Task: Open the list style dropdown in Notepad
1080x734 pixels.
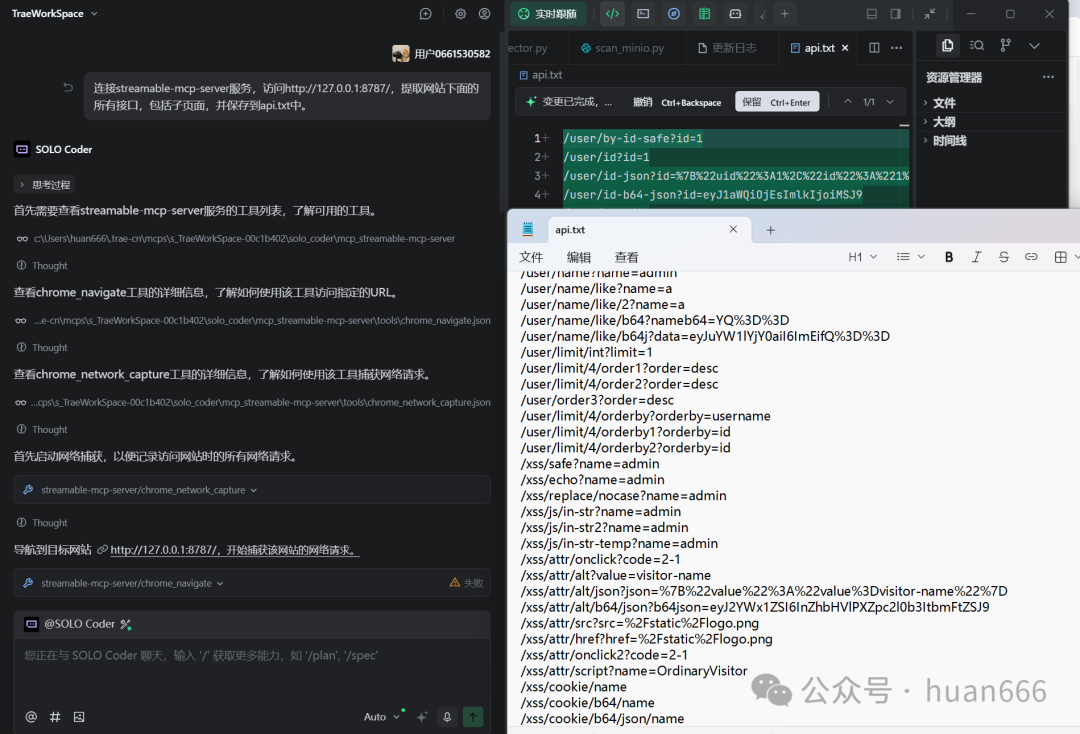Action: coord(911,257)
